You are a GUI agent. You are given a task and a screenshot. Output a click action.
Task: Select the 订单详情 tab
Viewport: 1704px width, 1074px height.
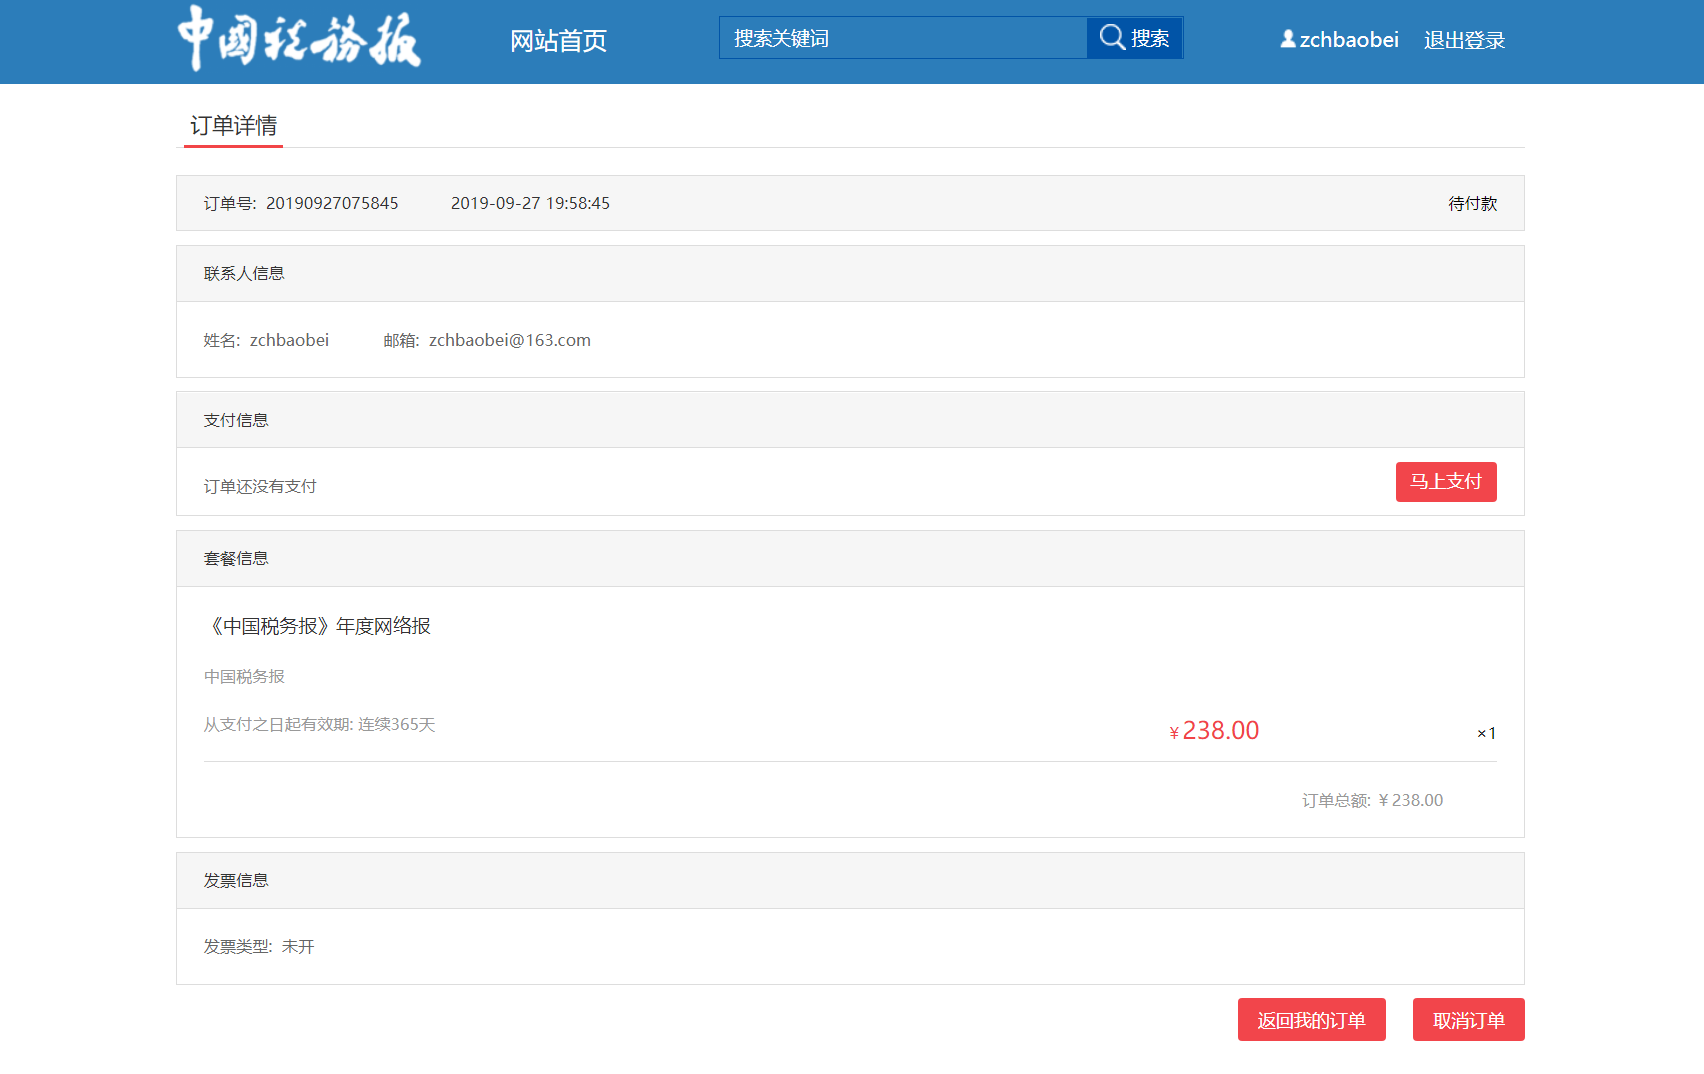click(233, 126)
